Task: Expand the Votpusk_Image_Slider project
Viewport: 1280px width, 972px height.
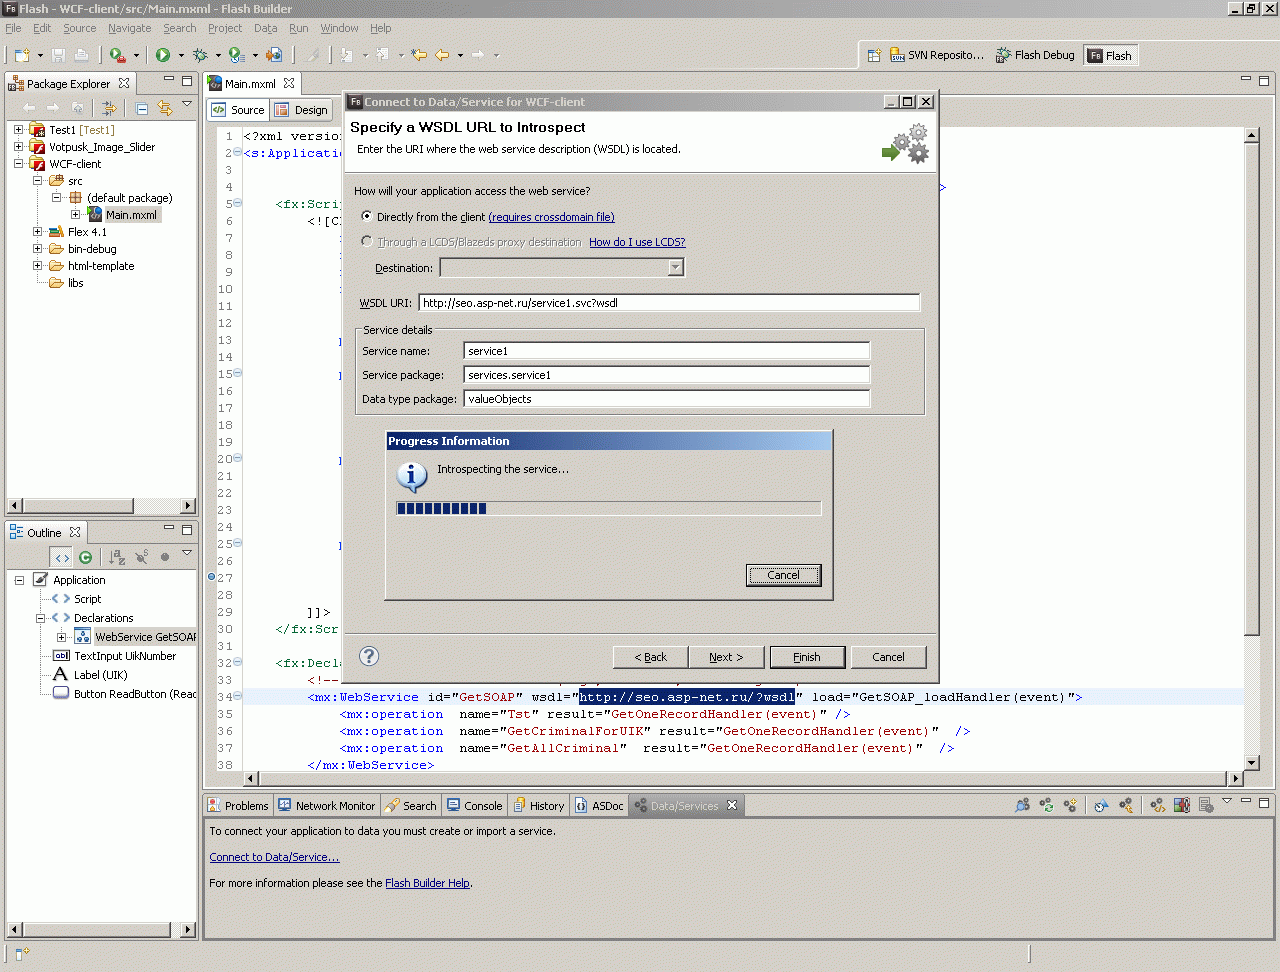Action: tap(18, 147)
